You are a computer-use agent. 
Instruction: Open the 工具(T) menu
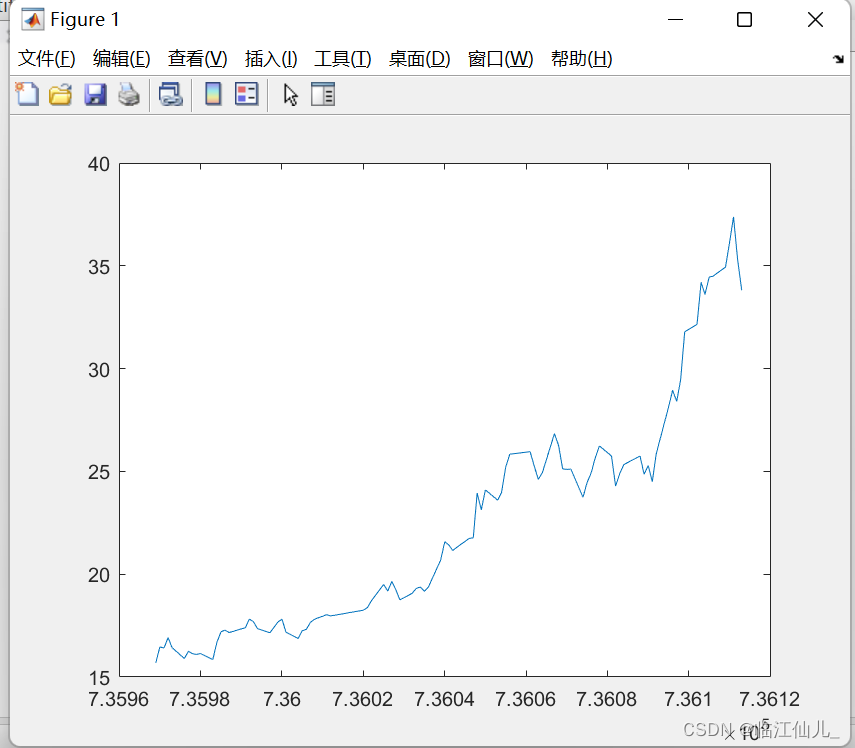tap(342, 58)
